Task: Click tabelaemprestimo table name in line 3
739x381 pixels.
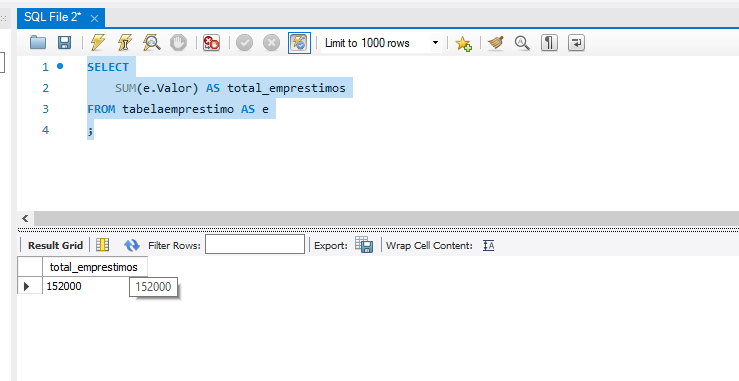Action: (178, 109)
